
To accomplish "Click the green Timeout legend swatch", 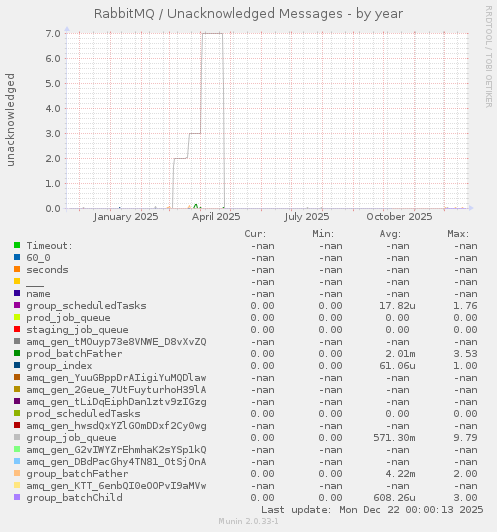I will [x=17, y=245].
